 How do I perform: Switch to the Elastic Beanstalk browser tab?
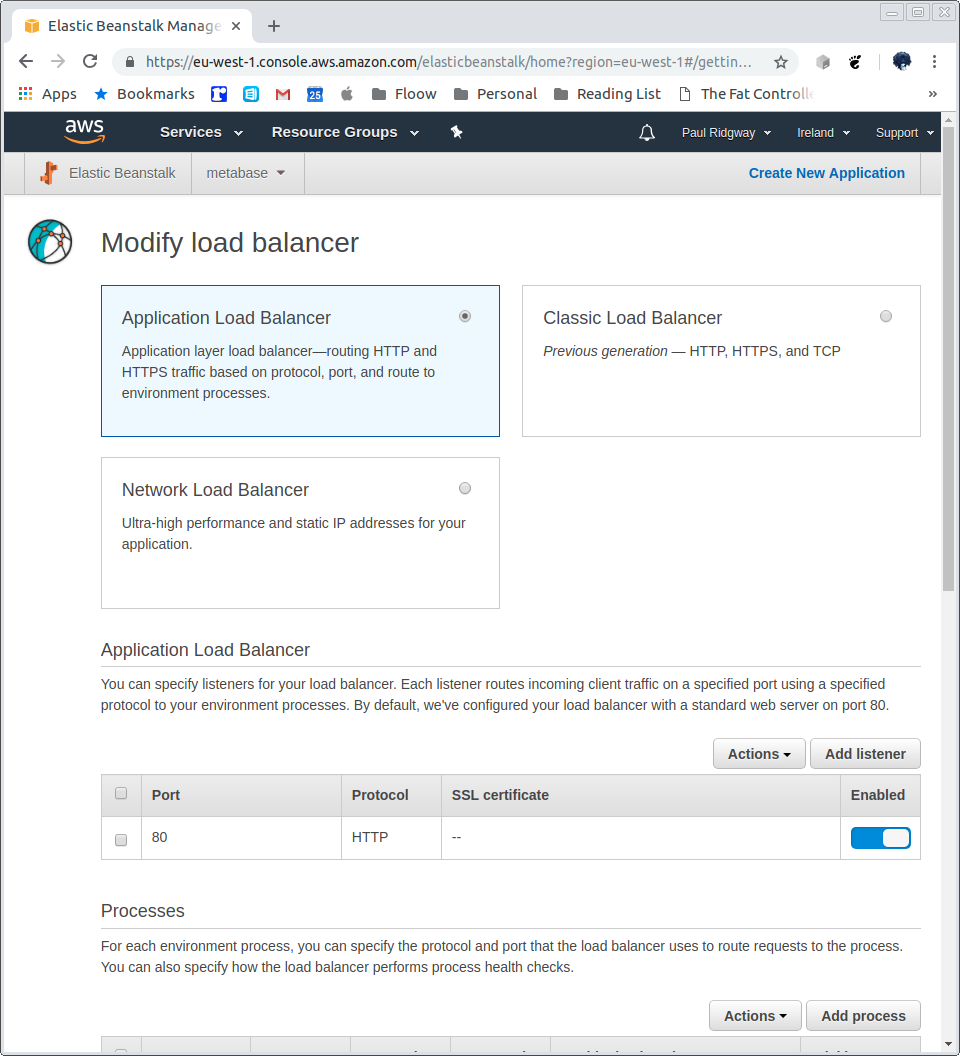coord(133,26)
